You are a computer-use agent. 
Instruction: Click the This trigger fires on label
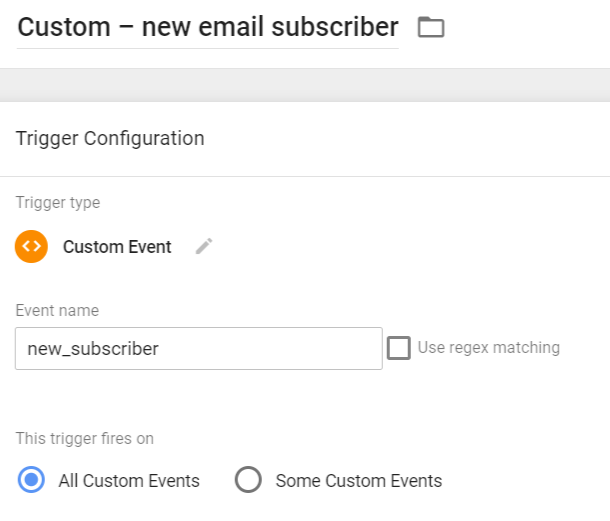coord(85,438)
